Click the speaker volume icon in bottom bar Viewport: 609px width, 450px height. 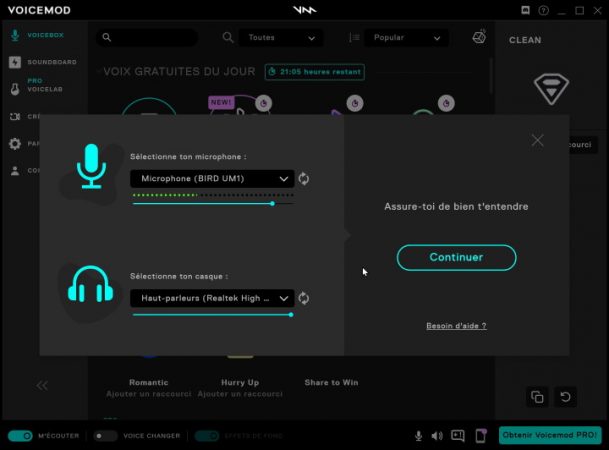tap(437, 436)
